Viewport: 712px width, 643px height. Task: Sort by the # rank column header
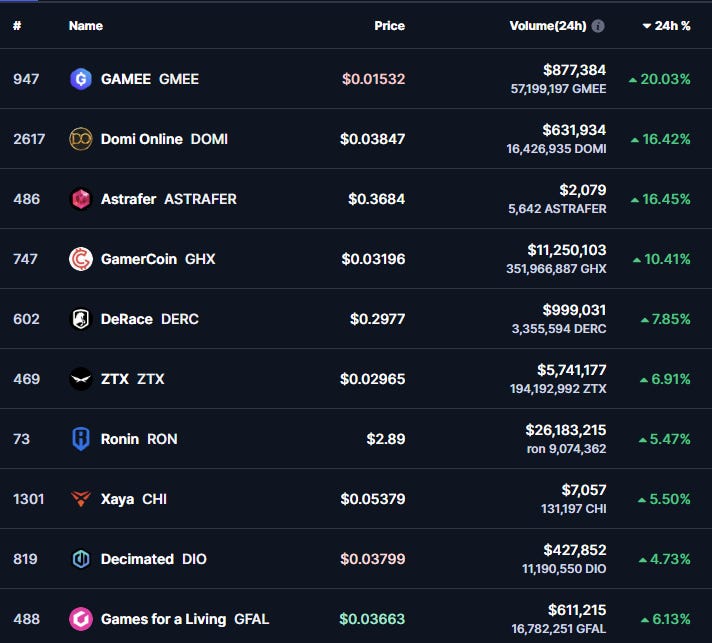click(x=17, y=26)
